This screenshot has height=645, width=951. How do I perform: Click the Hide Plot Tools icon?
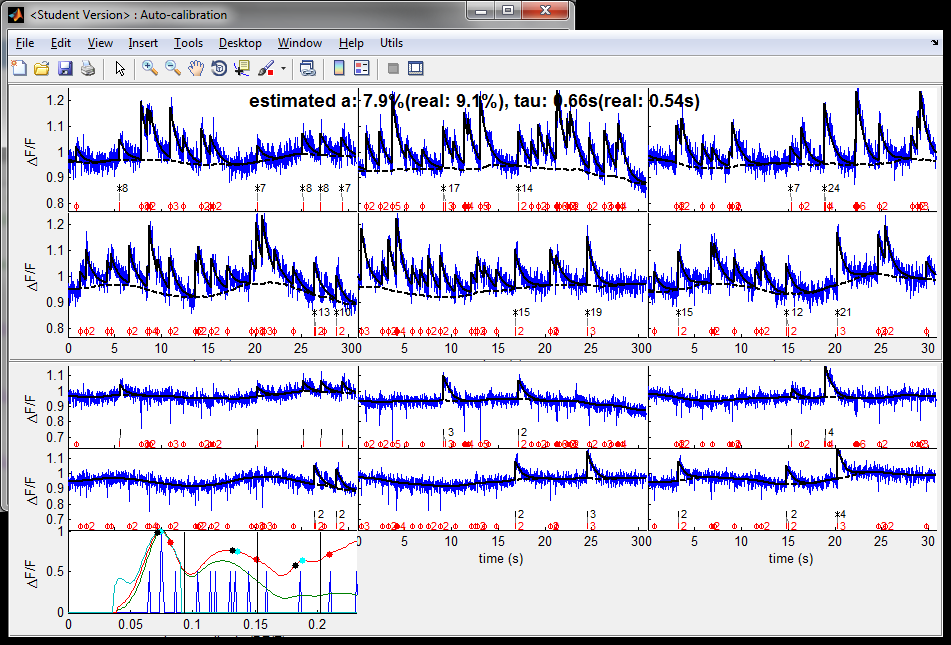(393, 69)
